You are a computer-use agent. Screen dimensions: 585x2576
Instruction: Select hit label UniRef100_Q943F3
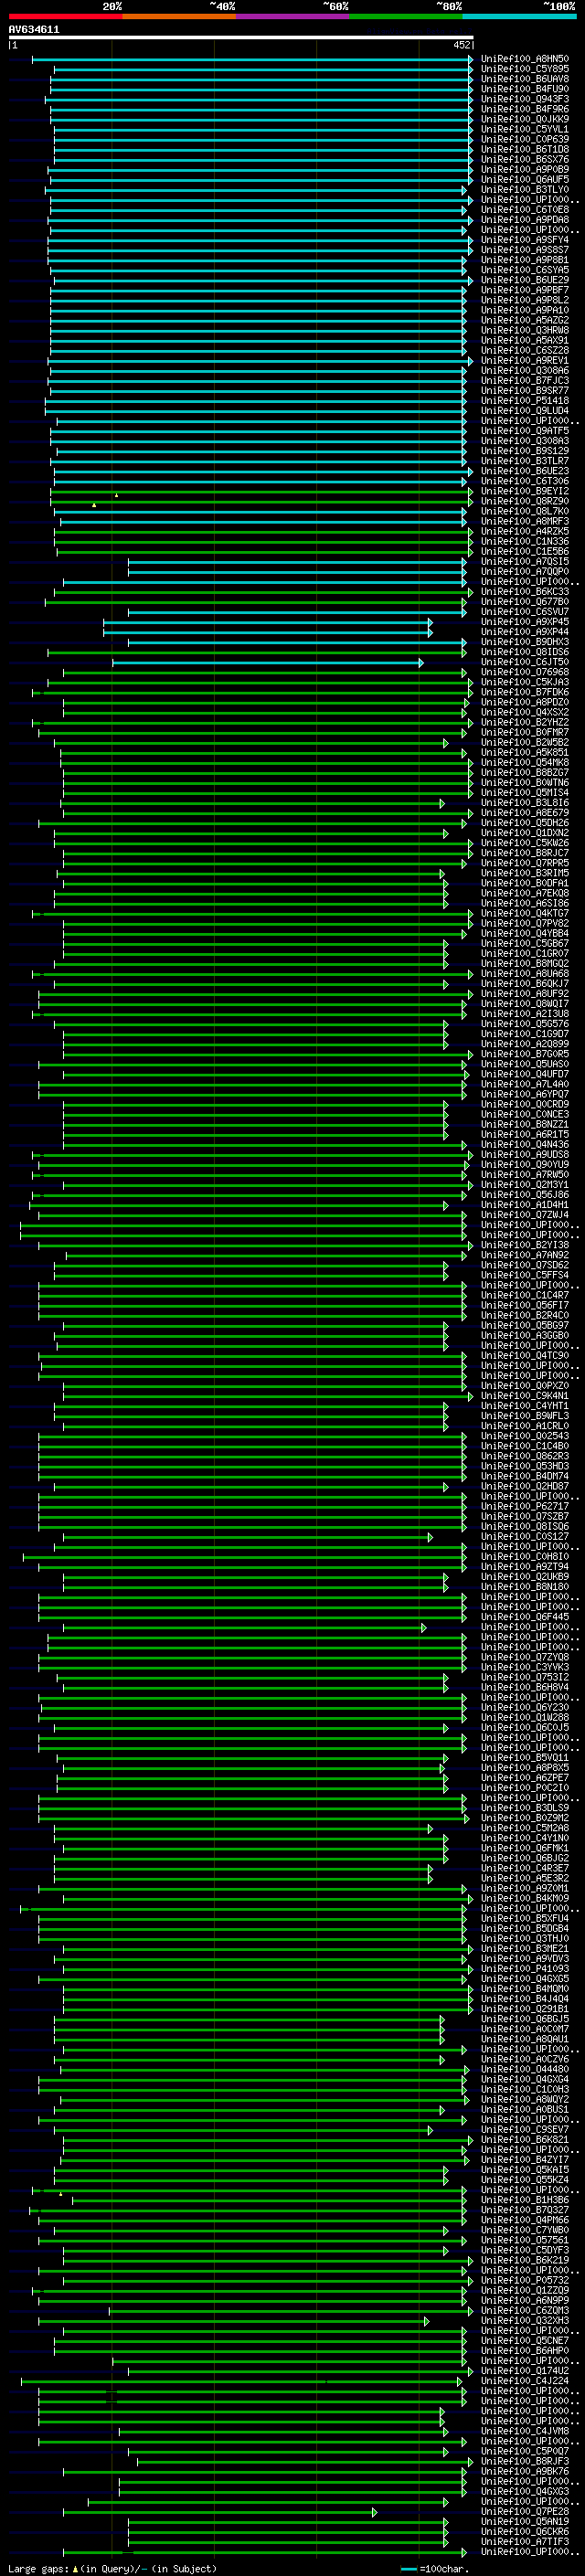(x=525, y=99)
